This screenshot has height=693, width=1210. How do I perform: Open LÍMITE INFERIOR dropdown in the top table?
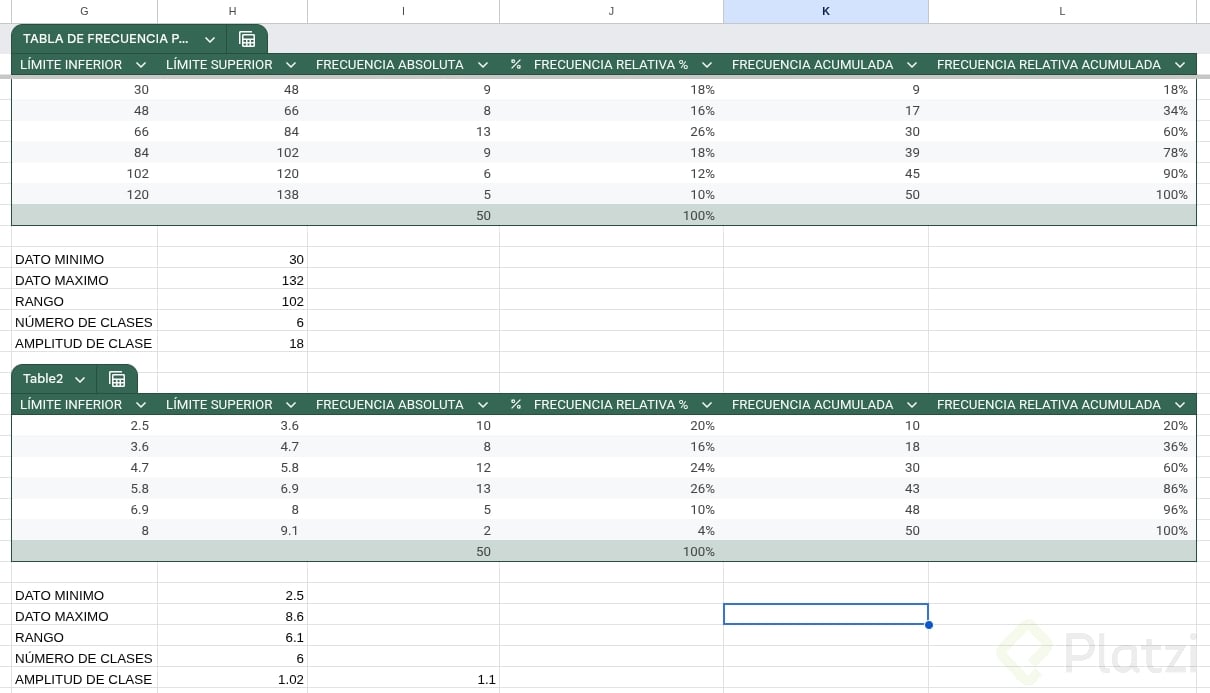(141, 65)
